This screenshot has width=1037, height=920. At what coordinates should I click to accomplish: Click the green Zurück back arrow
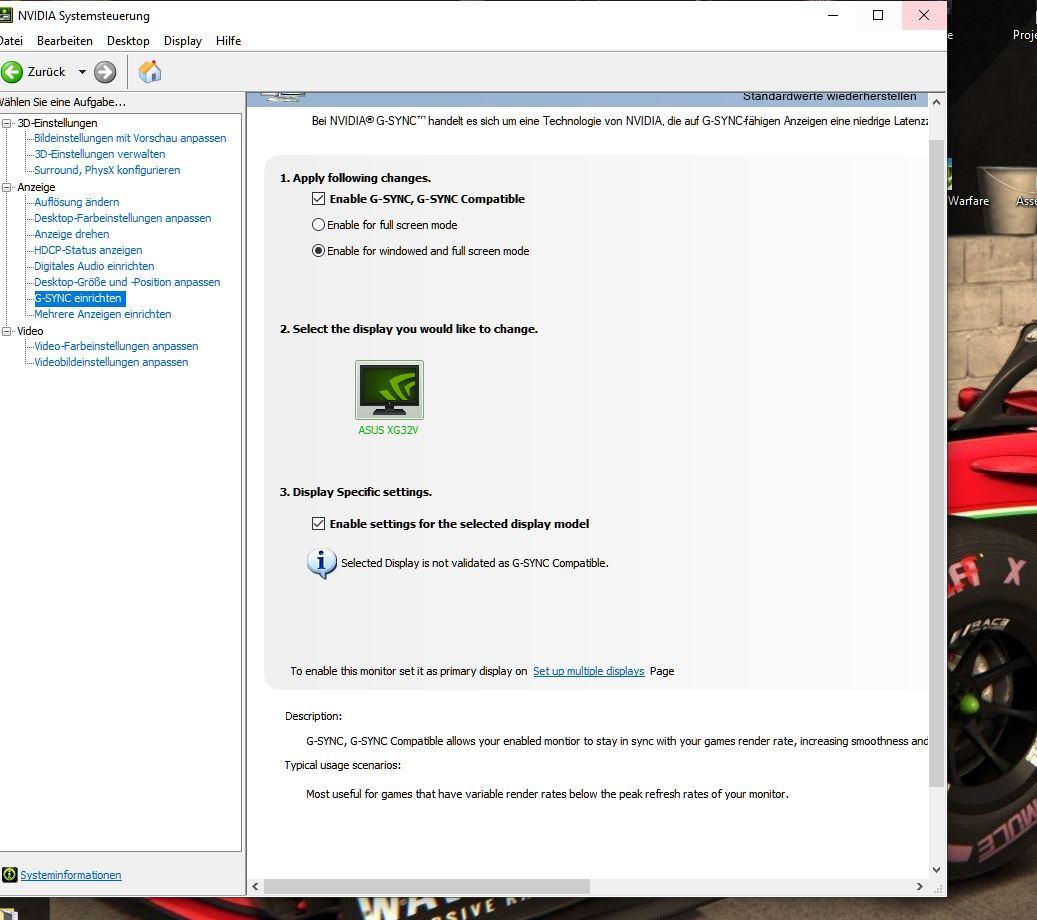tap(12, 72)
